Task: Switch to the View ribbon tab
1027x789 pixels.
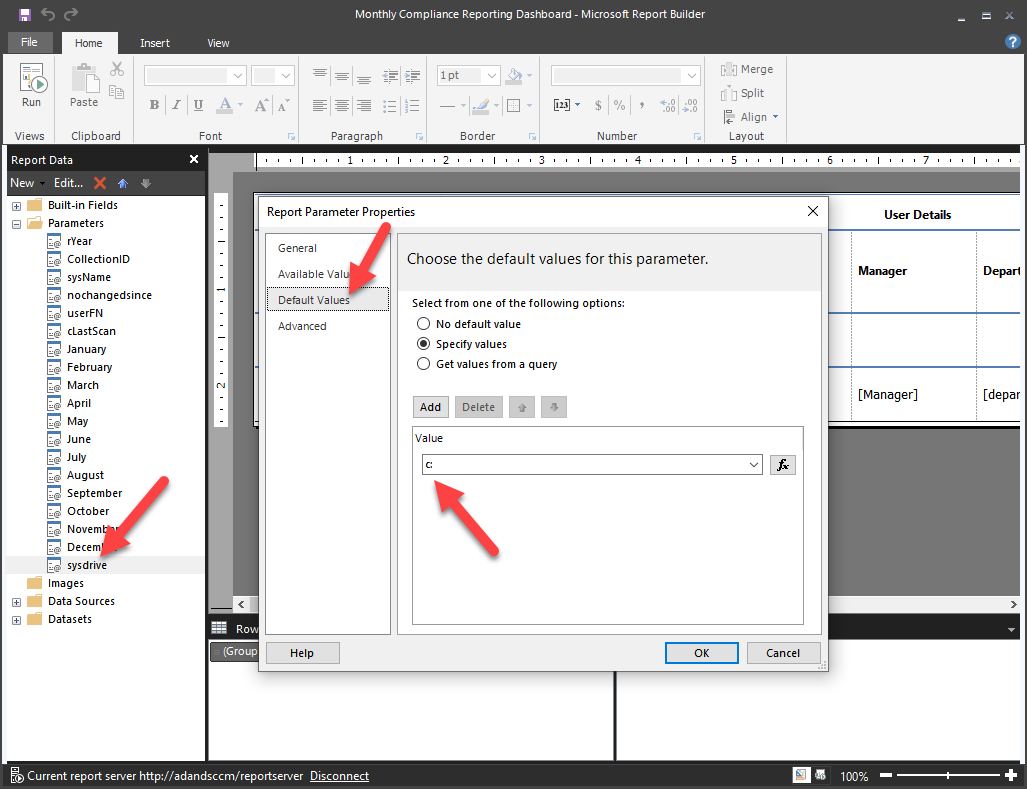Action: click(218, 43)
